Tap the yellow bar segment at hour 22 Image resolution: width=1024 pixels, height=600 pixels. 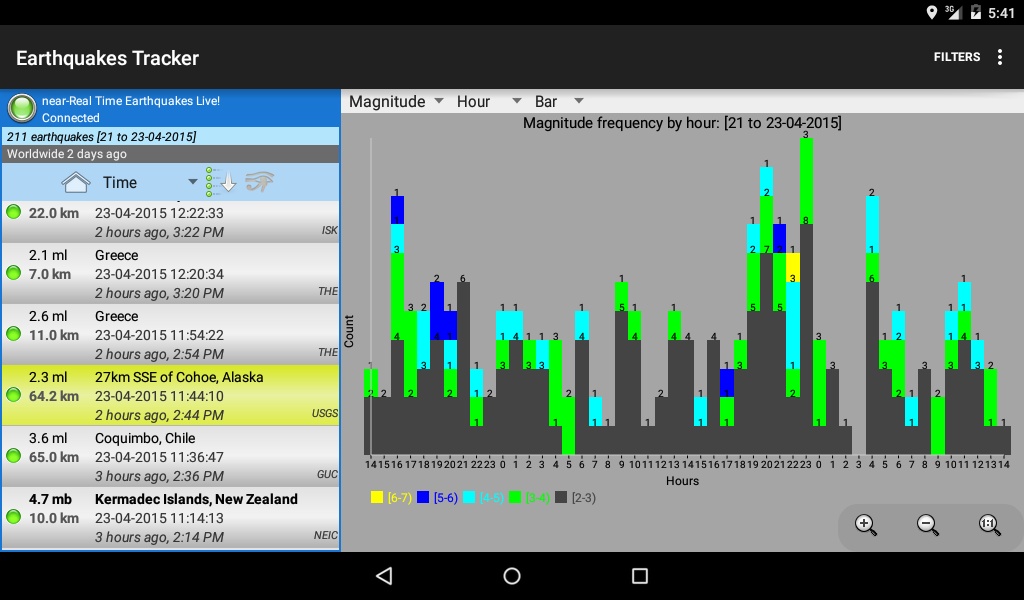(x=792, y=267)
